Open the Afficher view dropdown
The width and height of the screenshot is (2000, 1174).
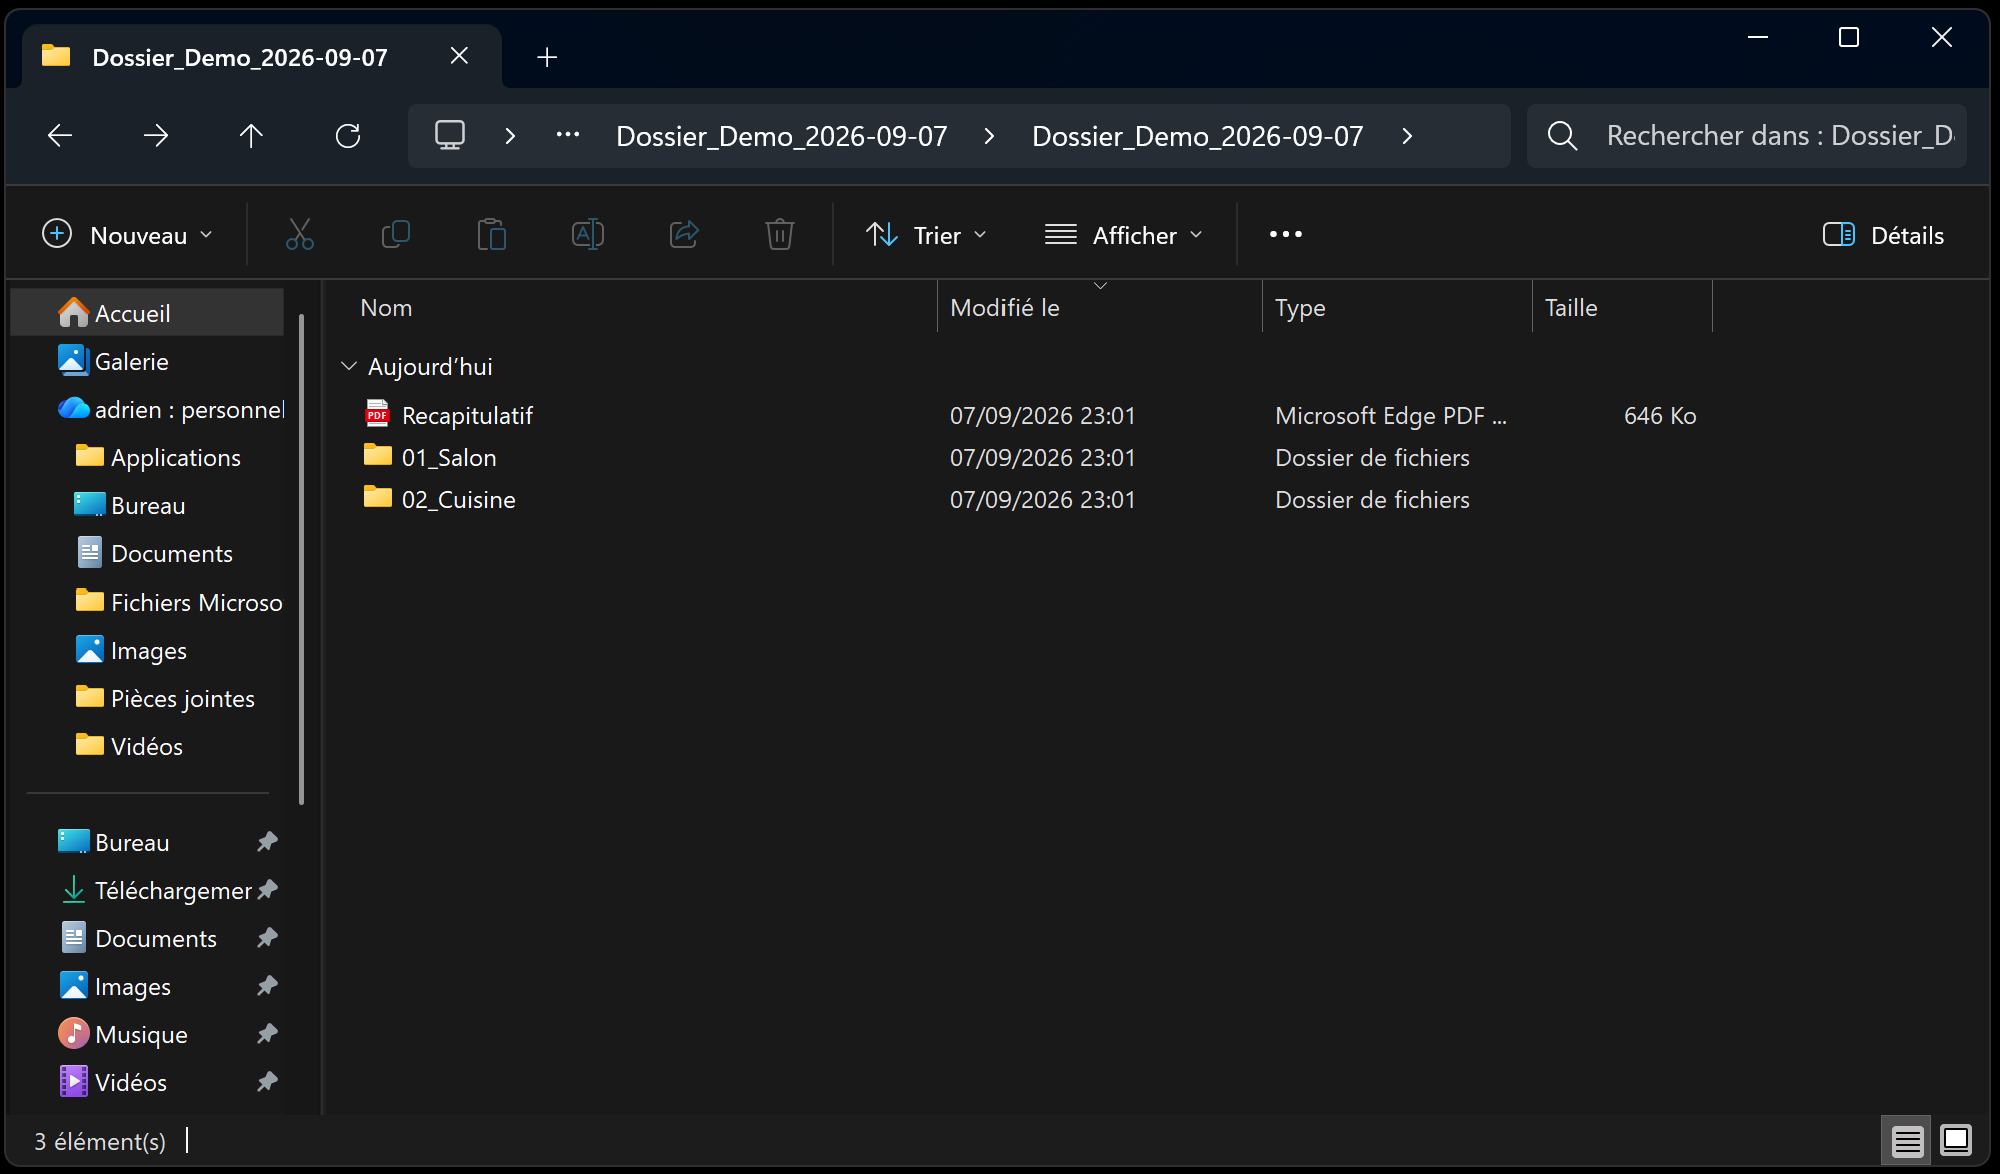(1124, 235)
